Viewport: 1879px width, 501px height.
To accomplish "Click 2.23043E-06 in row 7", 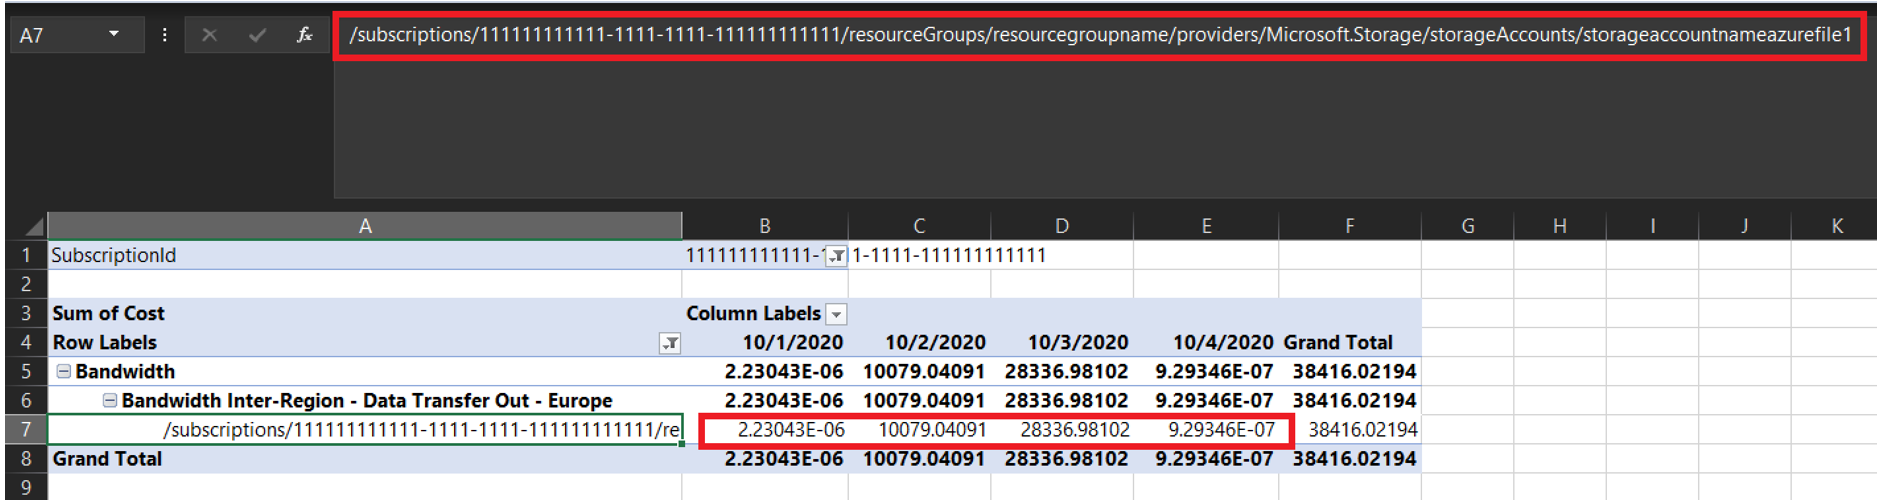I will tap(791, 430).
